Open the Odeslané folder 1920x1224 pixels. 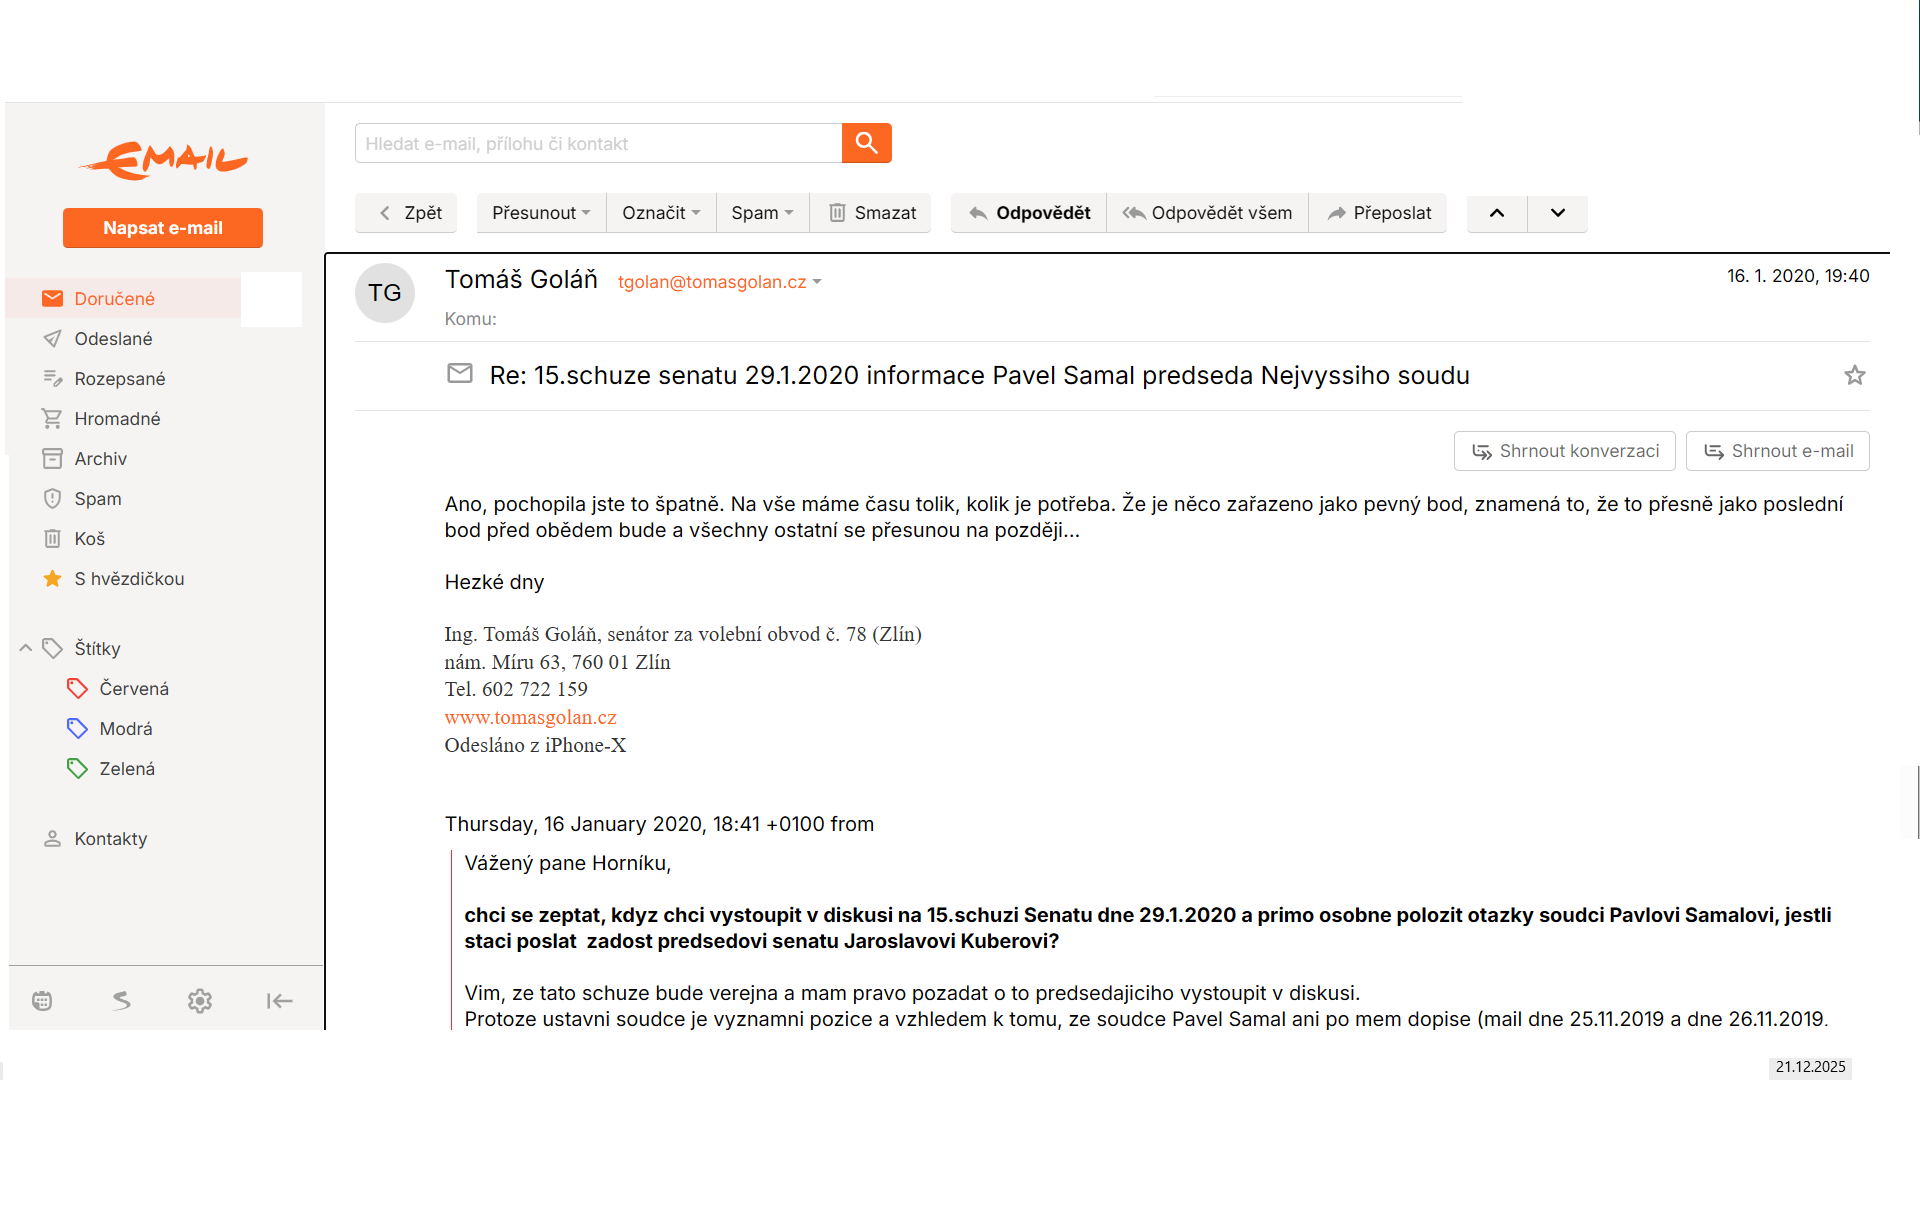click(113, 339)
